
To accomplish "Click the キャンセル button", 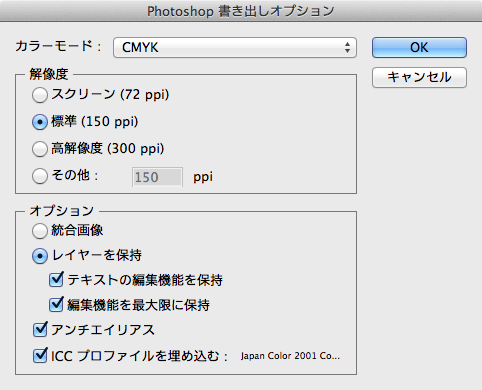I will [419, 77].
